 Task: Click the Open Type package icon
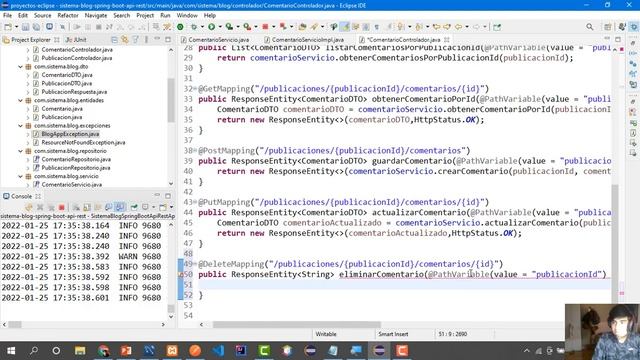(302, 27)
